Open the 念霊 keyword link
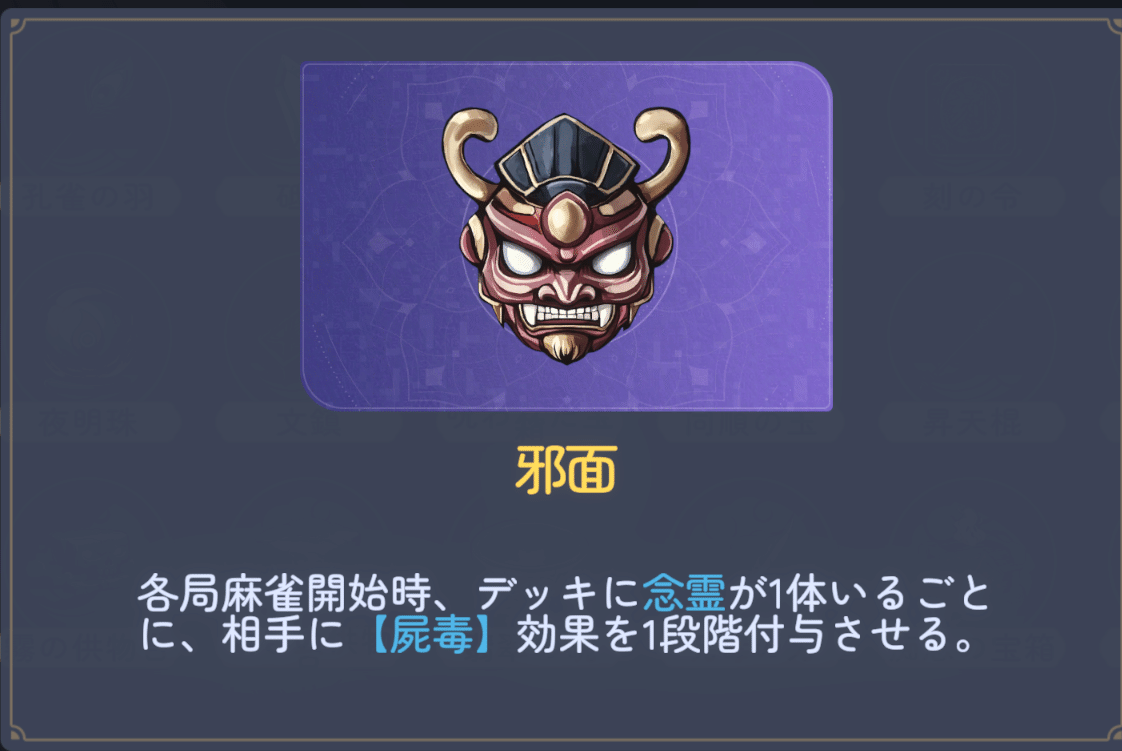 click(684, 594)
